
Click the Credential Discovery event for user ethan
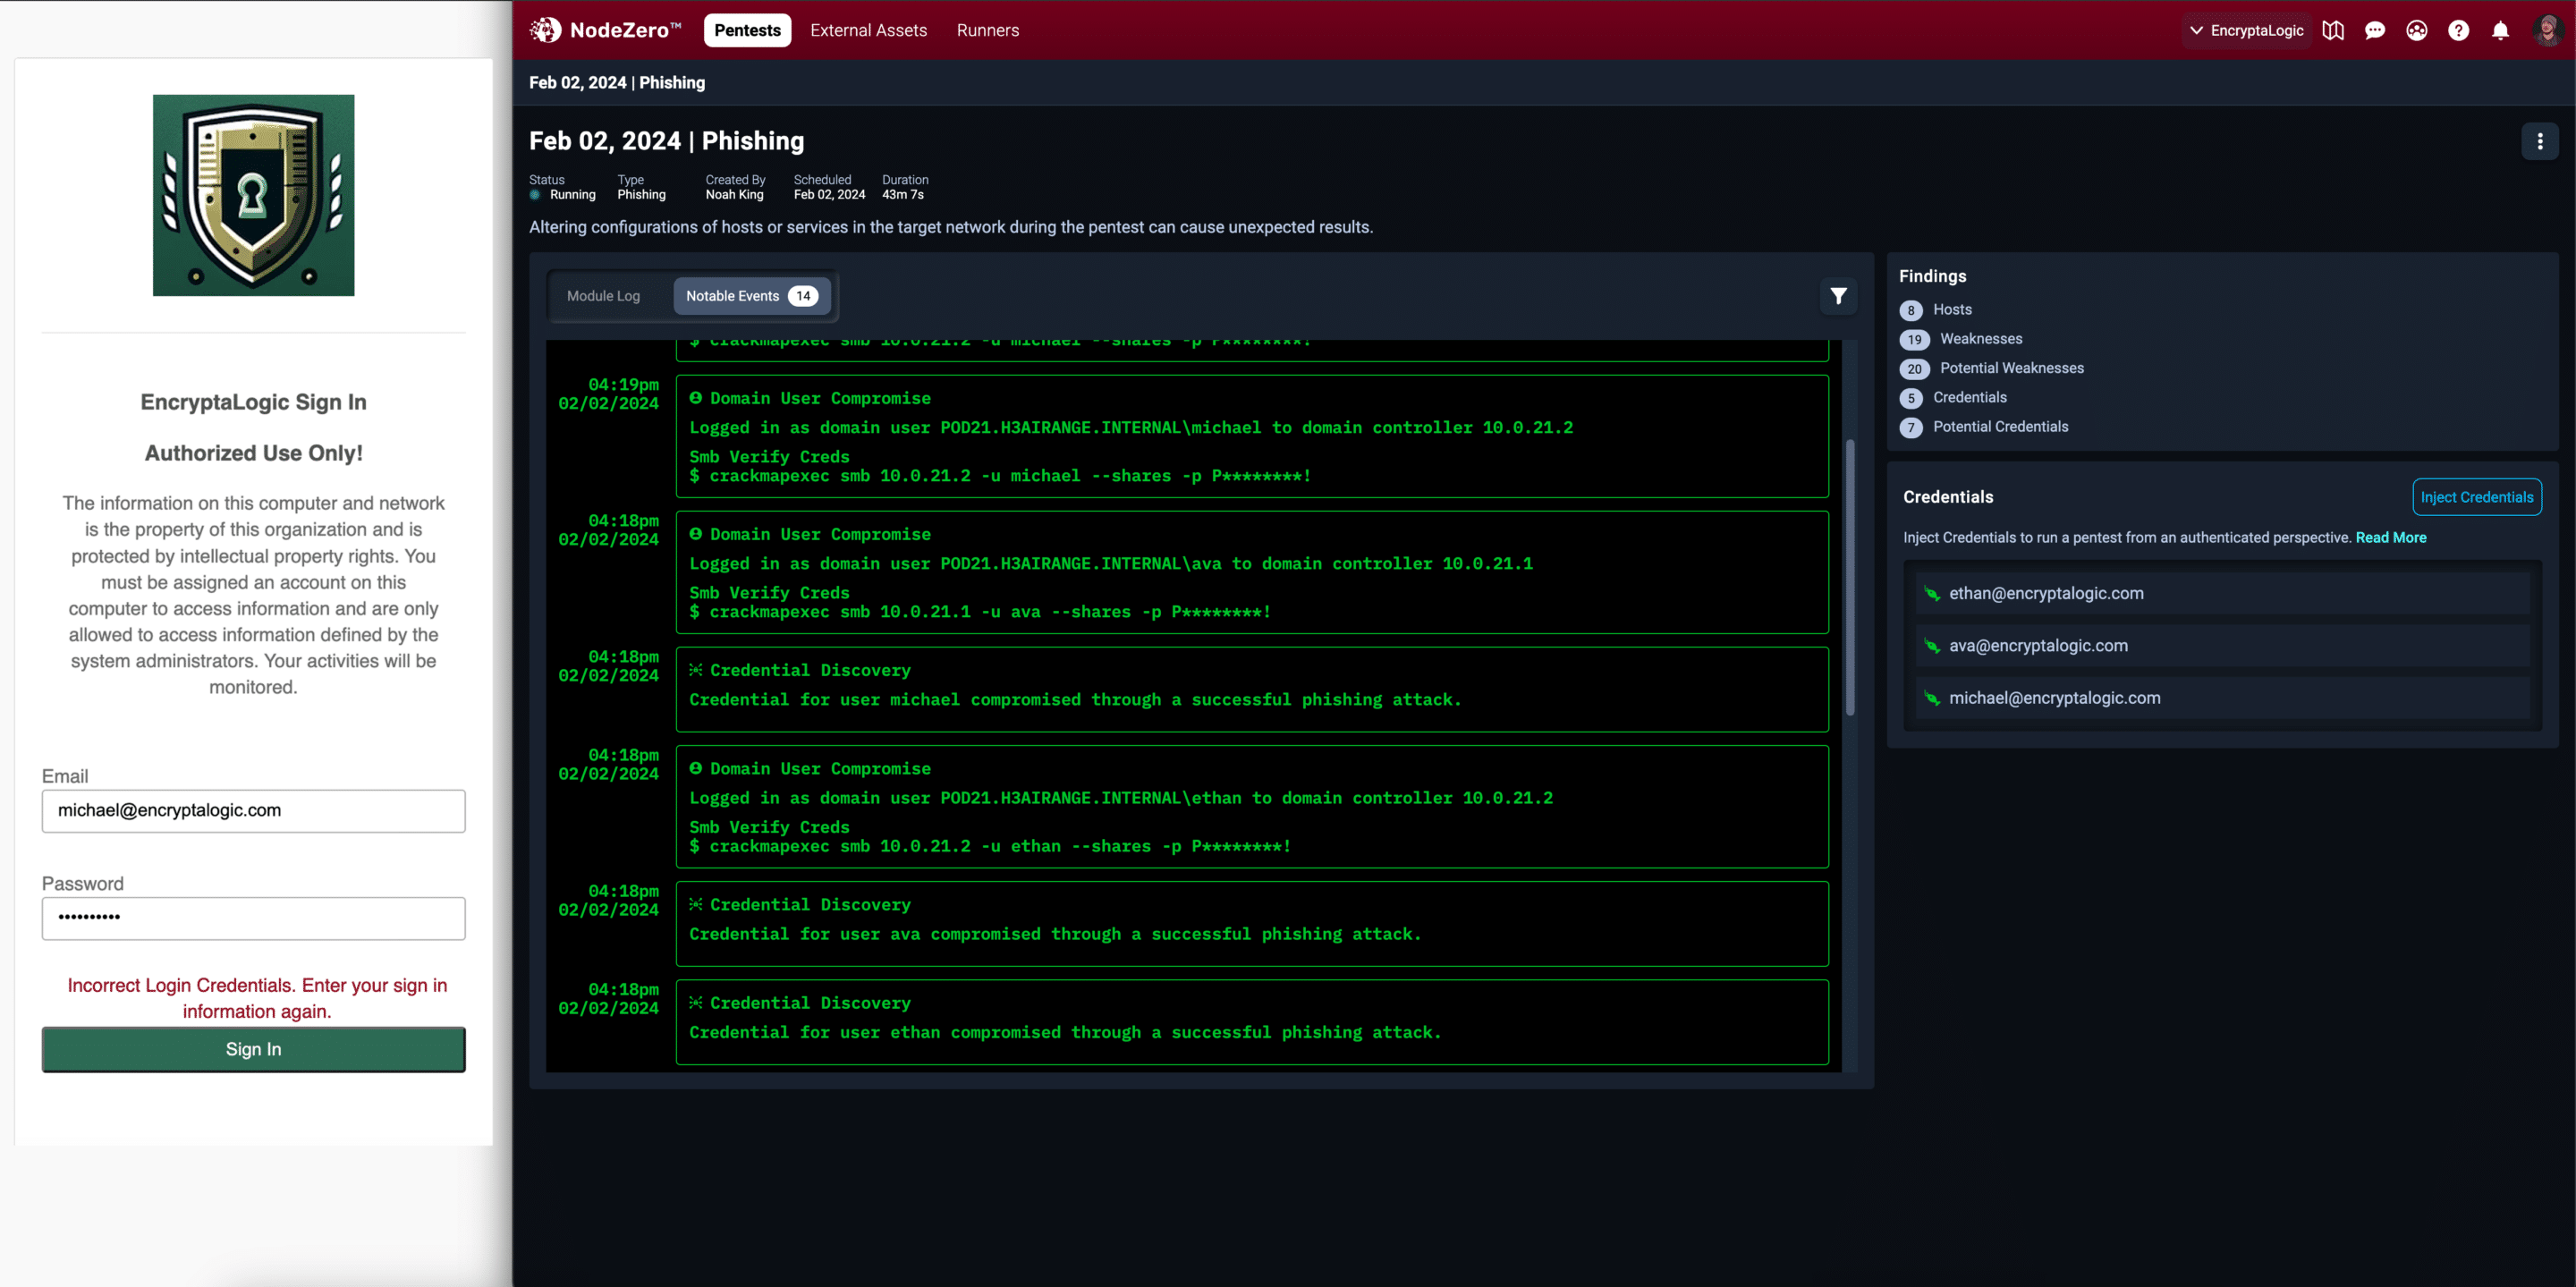(1252, 1022)
